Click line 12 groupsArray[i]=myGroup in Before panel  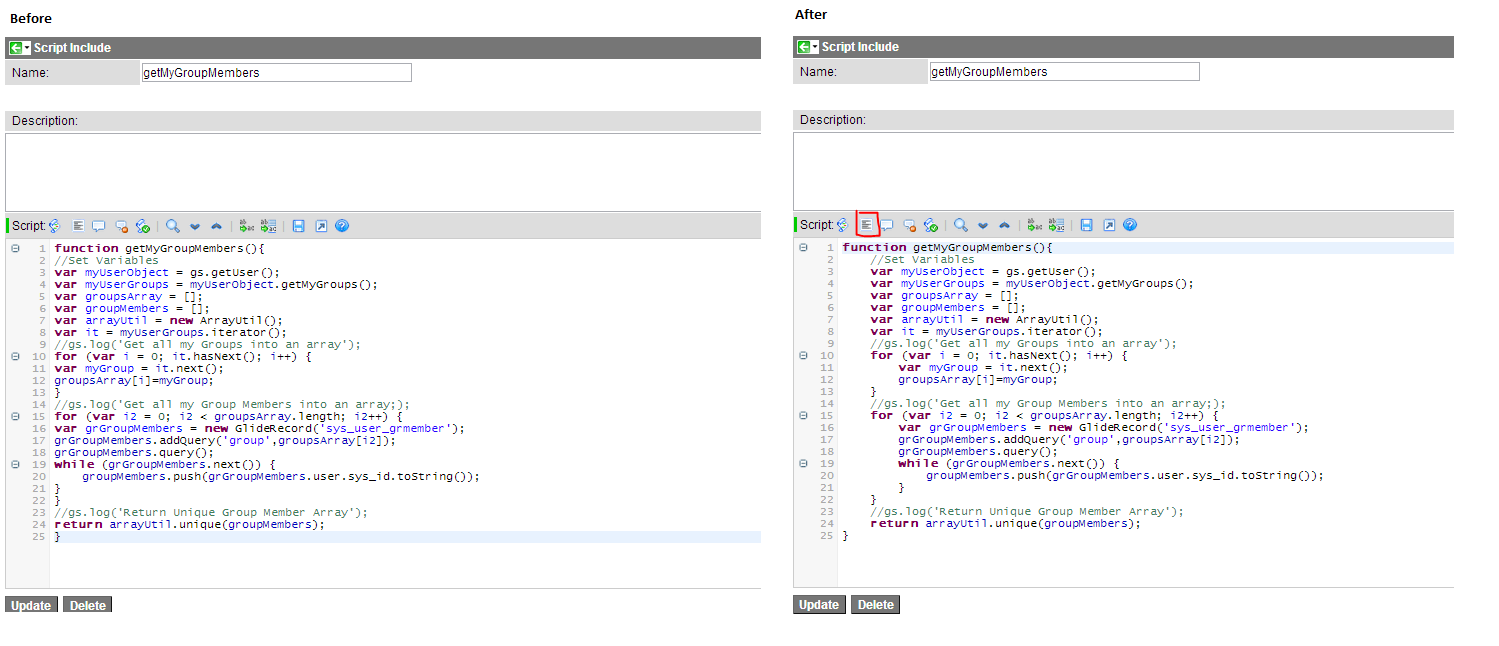[135, 380]
